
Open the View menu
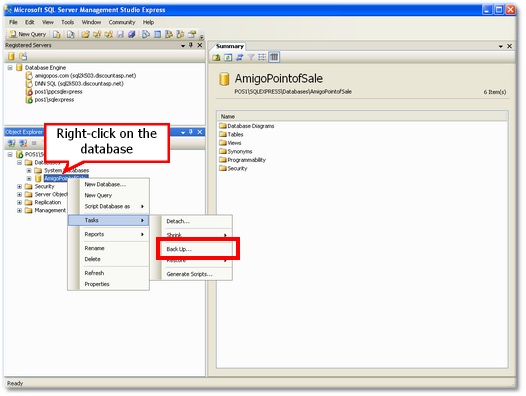[48, 22]
